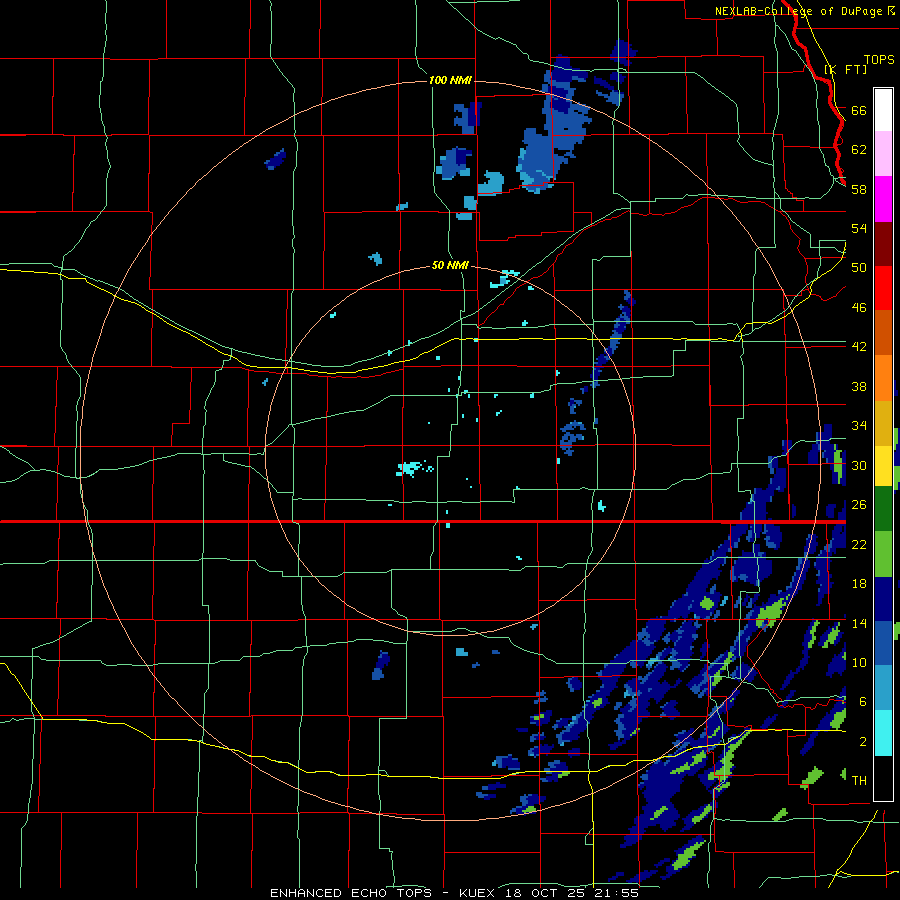This screenshot has height=900, width=900.
Task: Click the 34 legend value
Action: 859,426
